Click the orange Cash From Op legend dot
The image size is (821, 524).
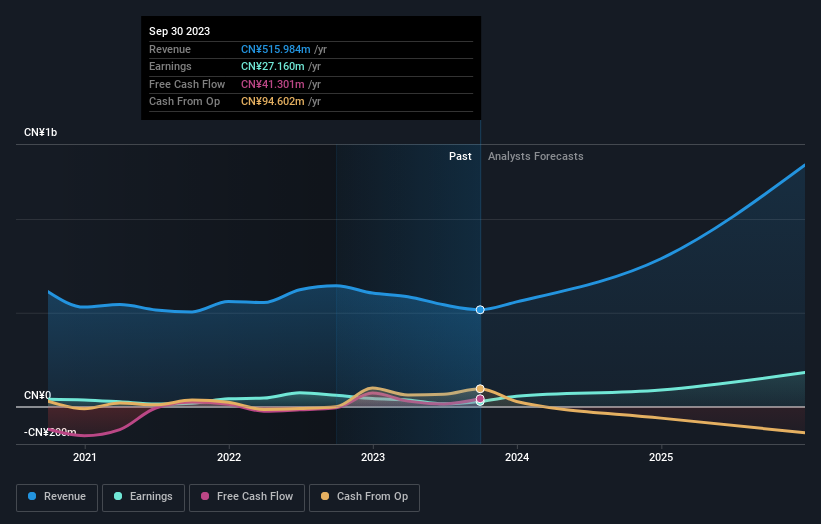click(325, 496)
